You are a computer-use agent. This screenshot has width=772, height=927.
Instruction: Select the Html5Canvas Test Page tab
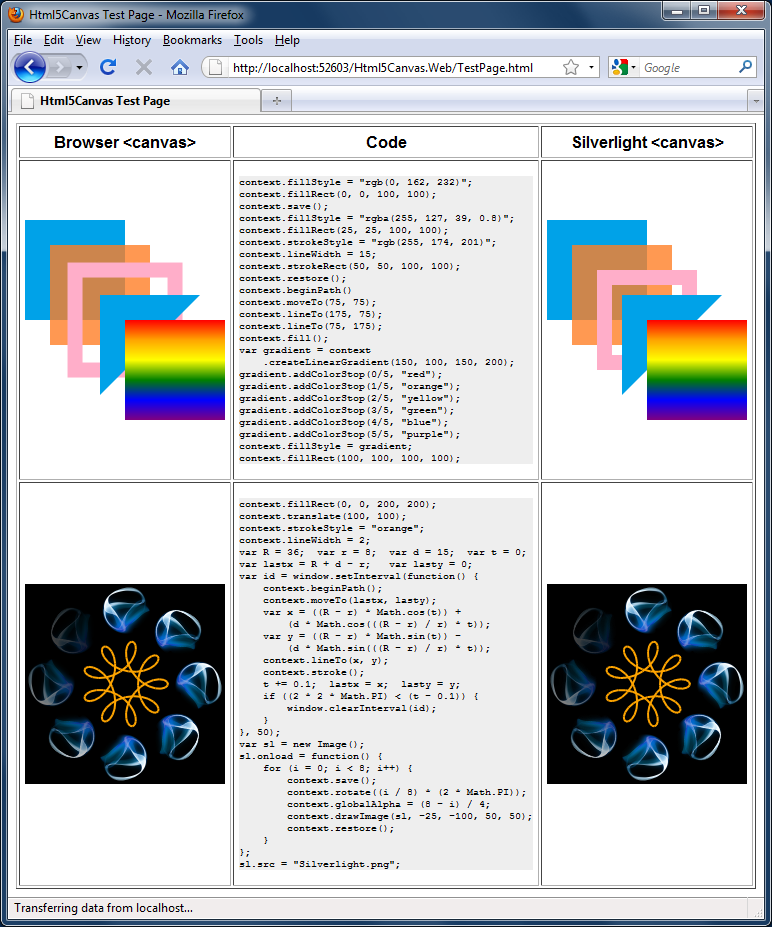[135, 101]
